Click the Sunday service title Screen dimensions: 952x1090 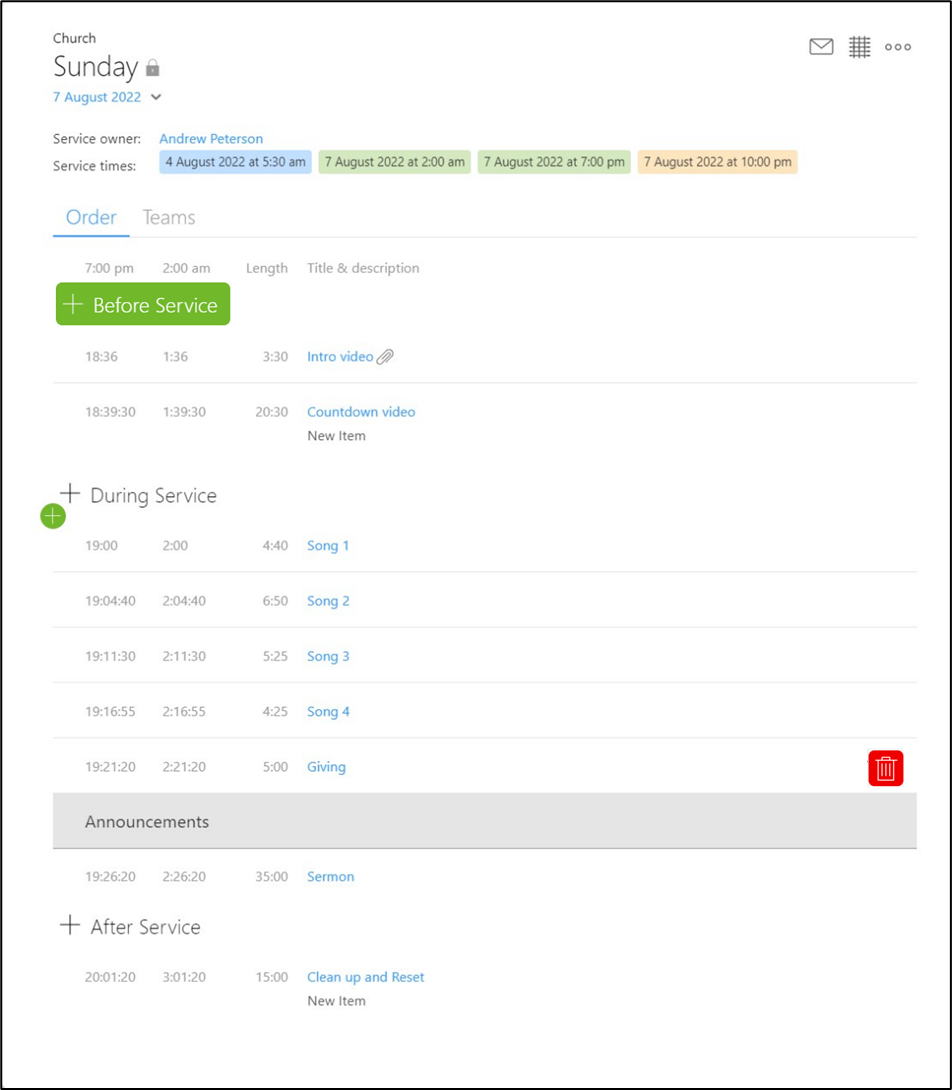pyautogui.click(x=96, y=67)
